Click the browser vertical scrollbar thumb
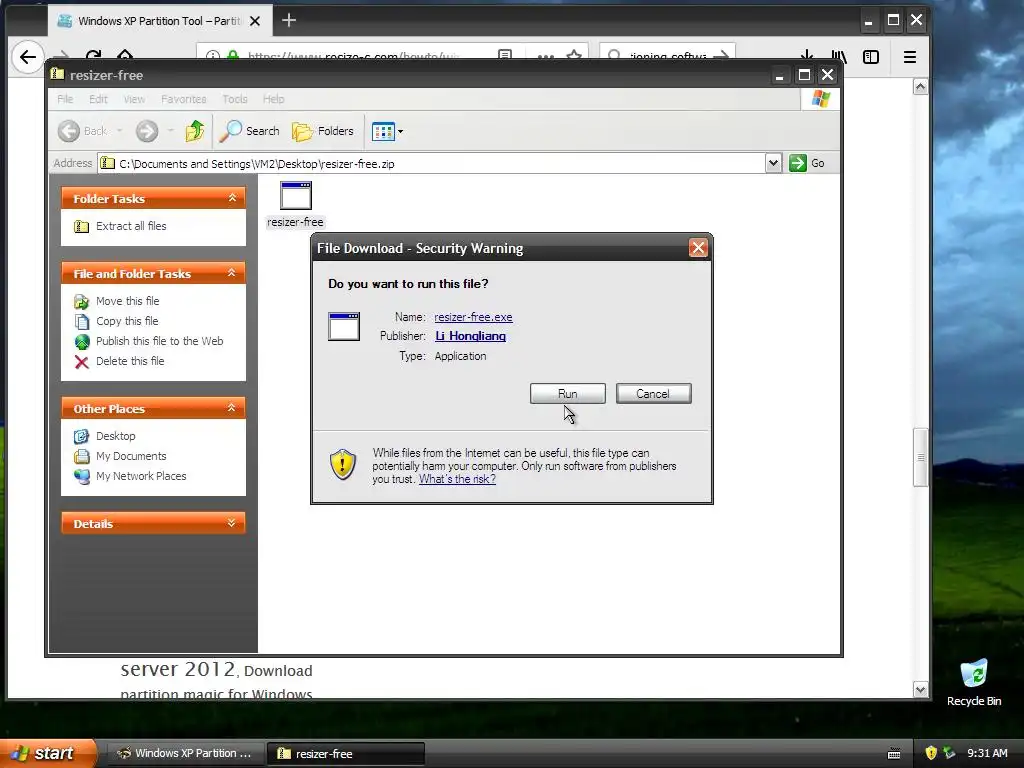Image resolution: width=1024 pixels, height=768 pixels. tap(921, 457)
